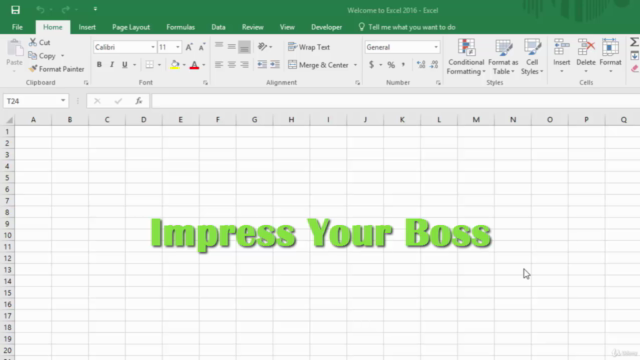This screenshot has height=360, width=640.
Task: Apply the red Font Color
Action: pyautogui.click(x=194, y=64)
